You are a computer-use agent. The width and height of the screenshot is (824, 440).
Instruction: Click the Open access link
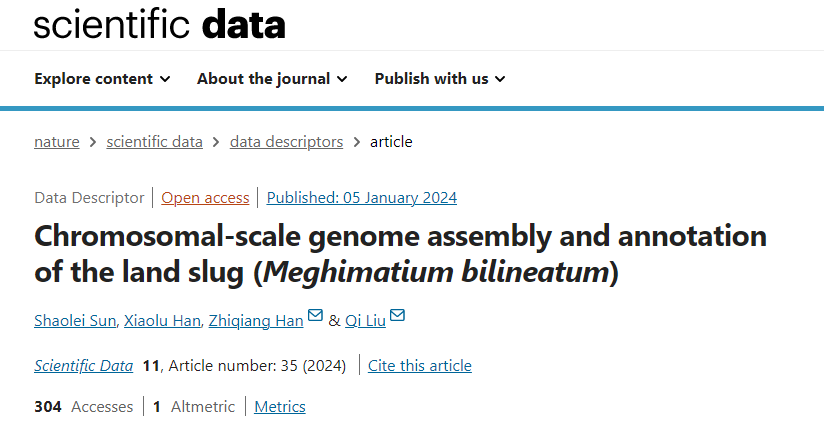pos(205,198)
